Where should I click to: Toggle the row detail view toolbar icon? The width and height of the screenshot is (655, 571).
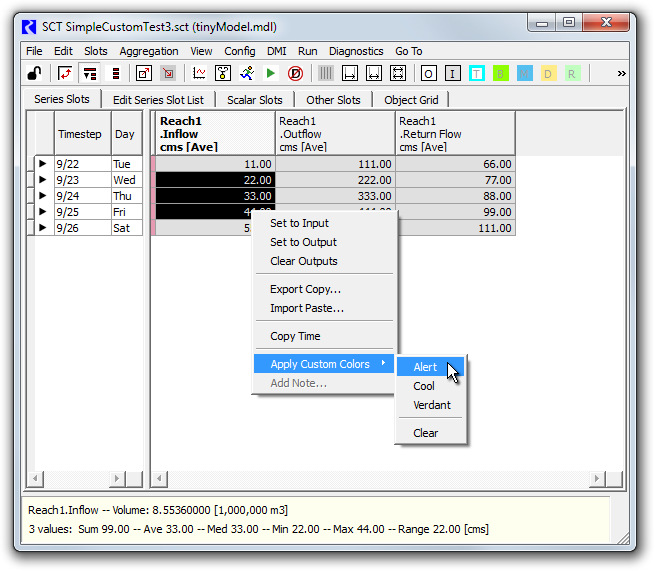coord(90,74)
